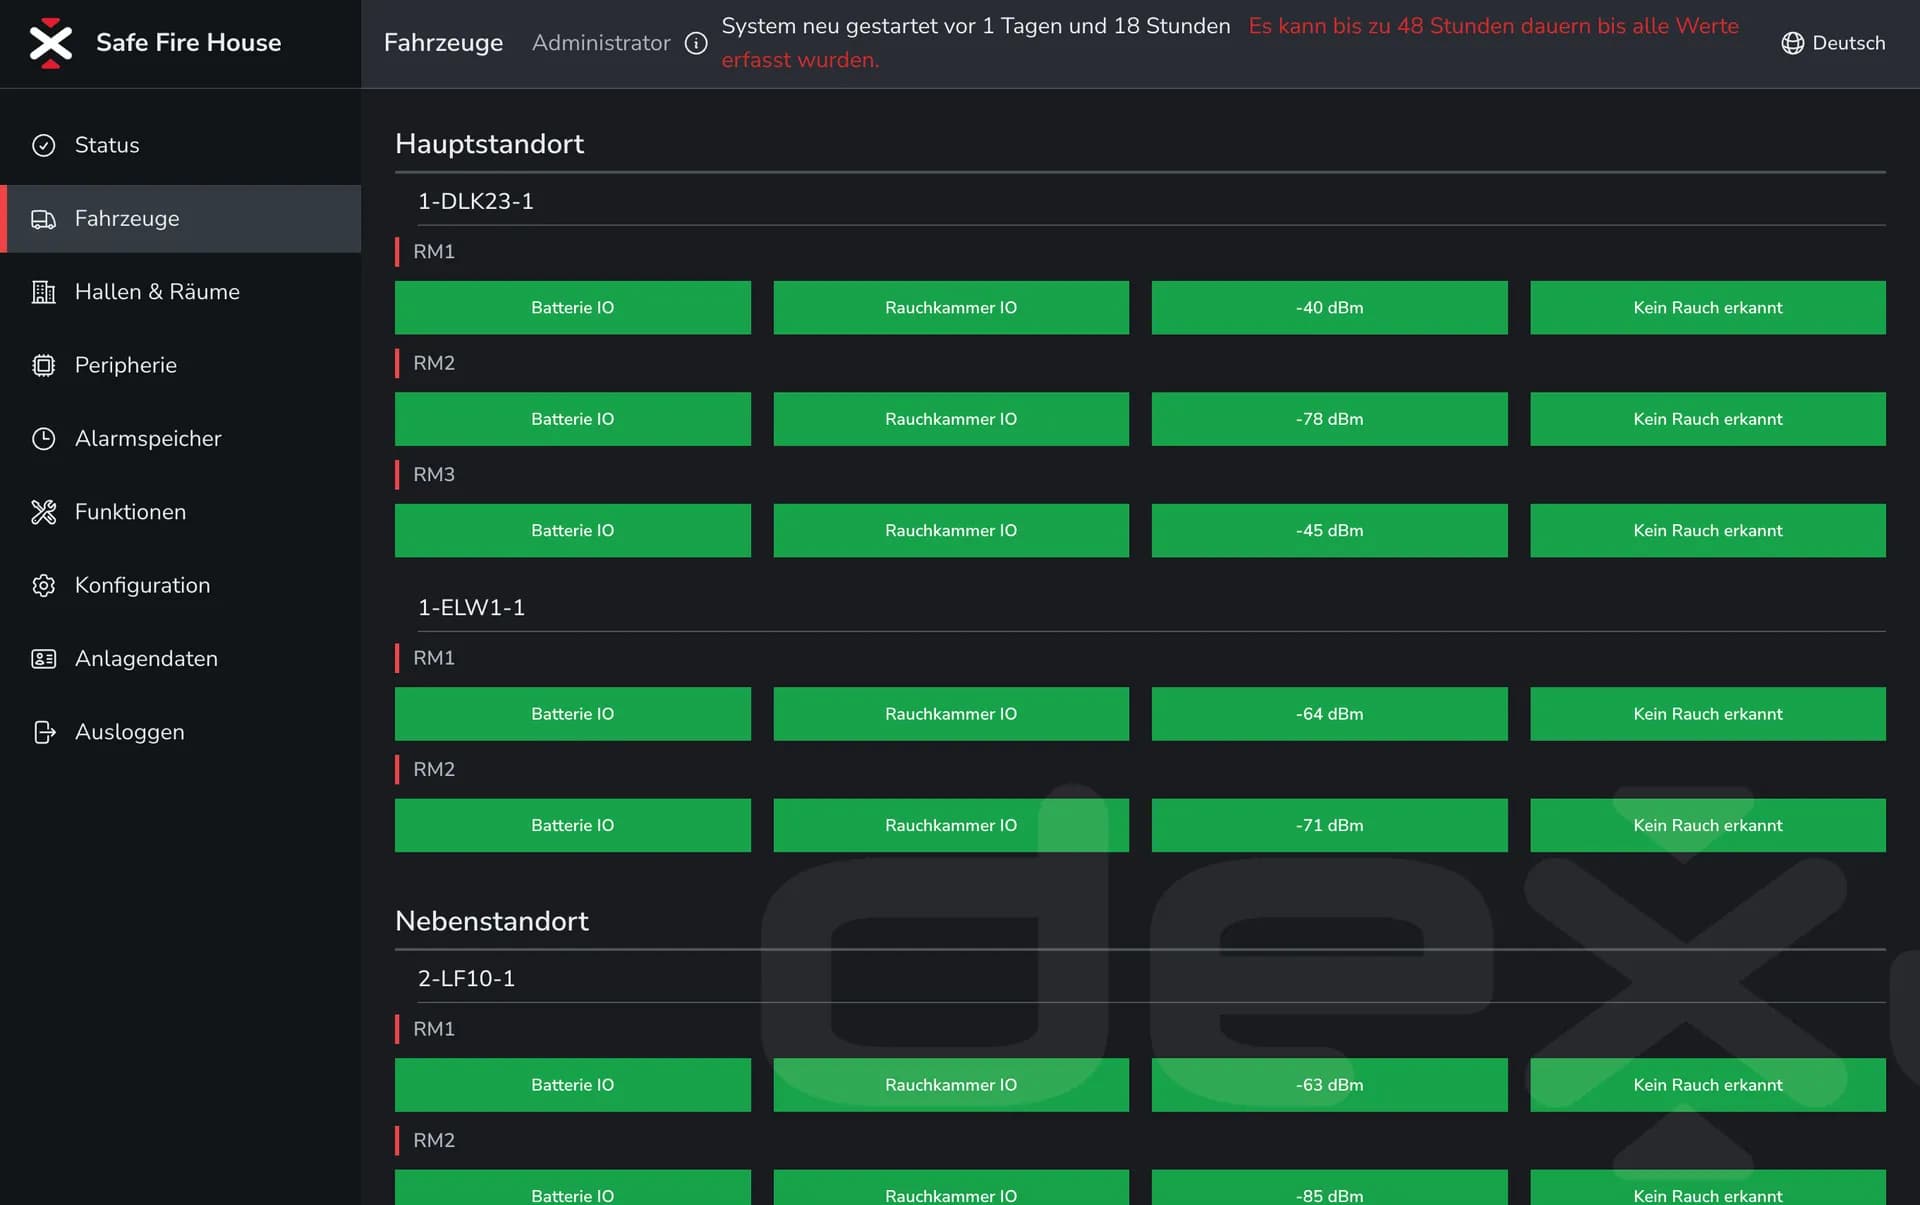Viewport: 1920px width, 1205px height.
Task: Click the Nebenstandort location heading
Action: tap(491, 921)
